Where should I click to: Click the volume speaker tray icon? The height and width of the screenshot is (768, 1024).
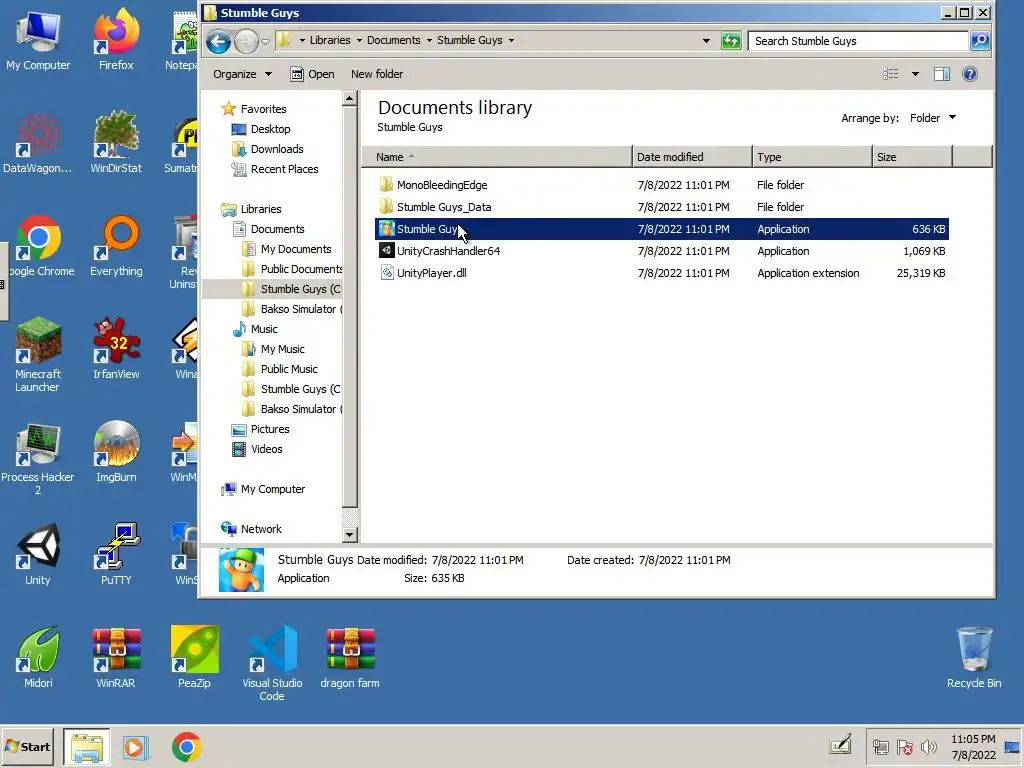[929, 746]
